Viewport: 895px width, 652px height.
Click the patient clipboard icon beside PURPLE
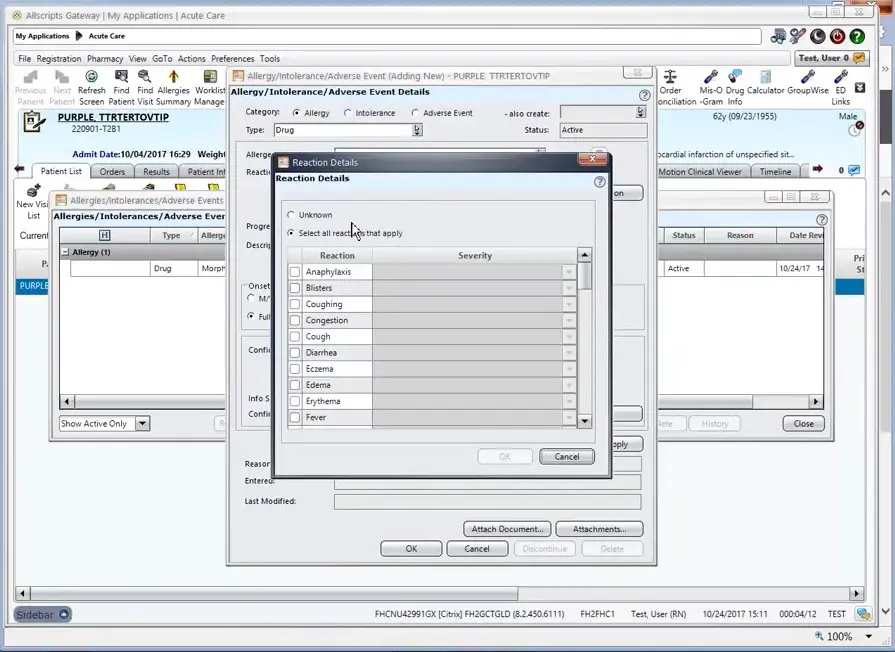point(34,122)
